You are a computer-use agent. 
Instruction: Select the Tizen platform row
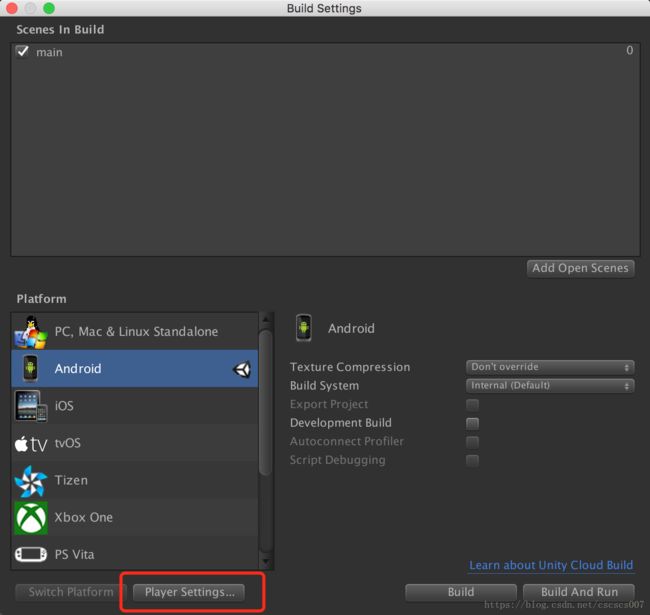(x=135, y=480)
